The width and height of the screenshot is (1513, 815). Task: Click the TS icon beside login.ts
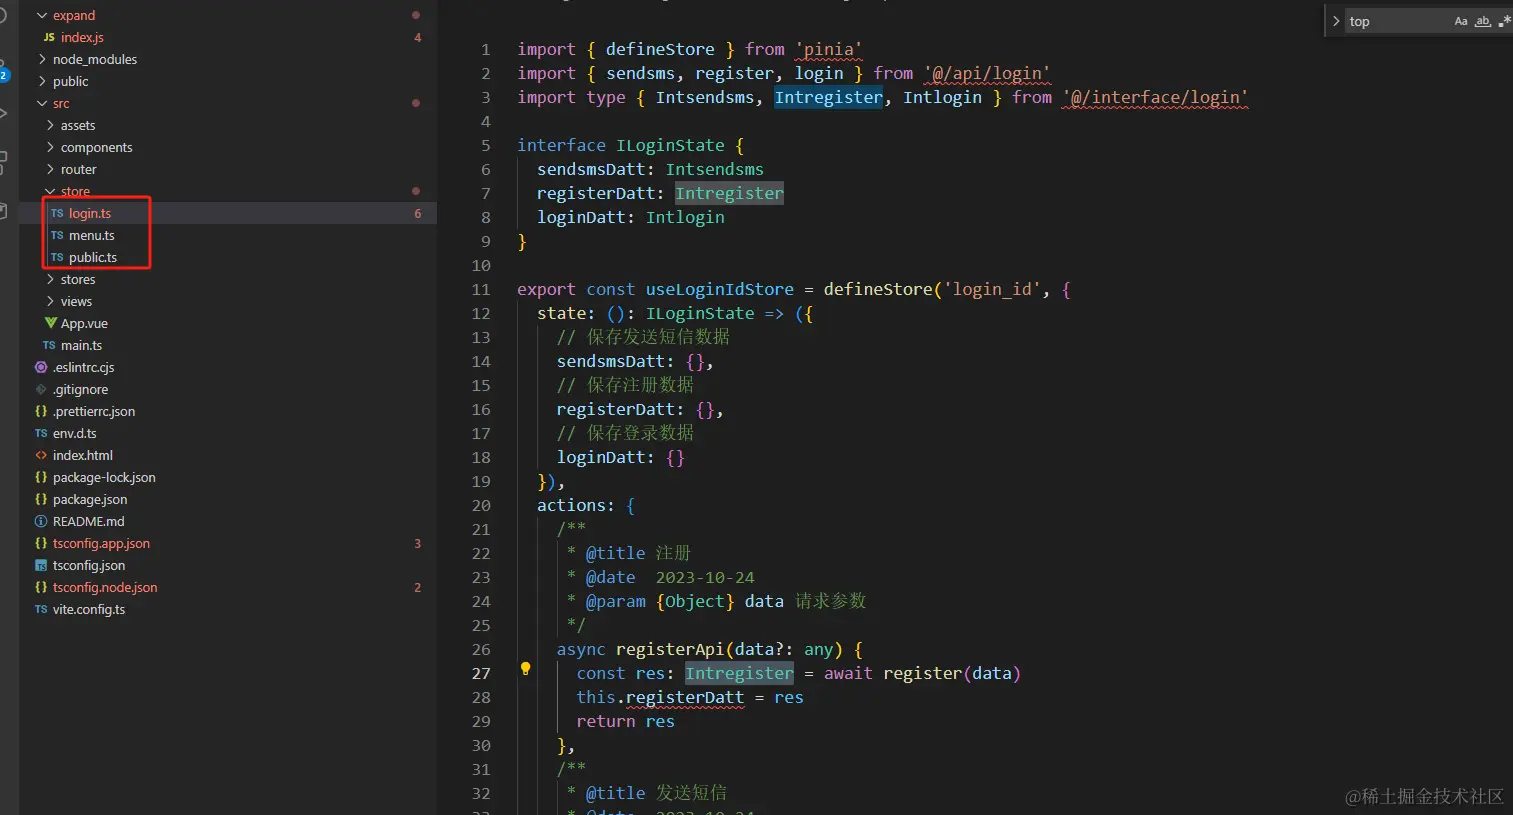click(x=57, y=213)
